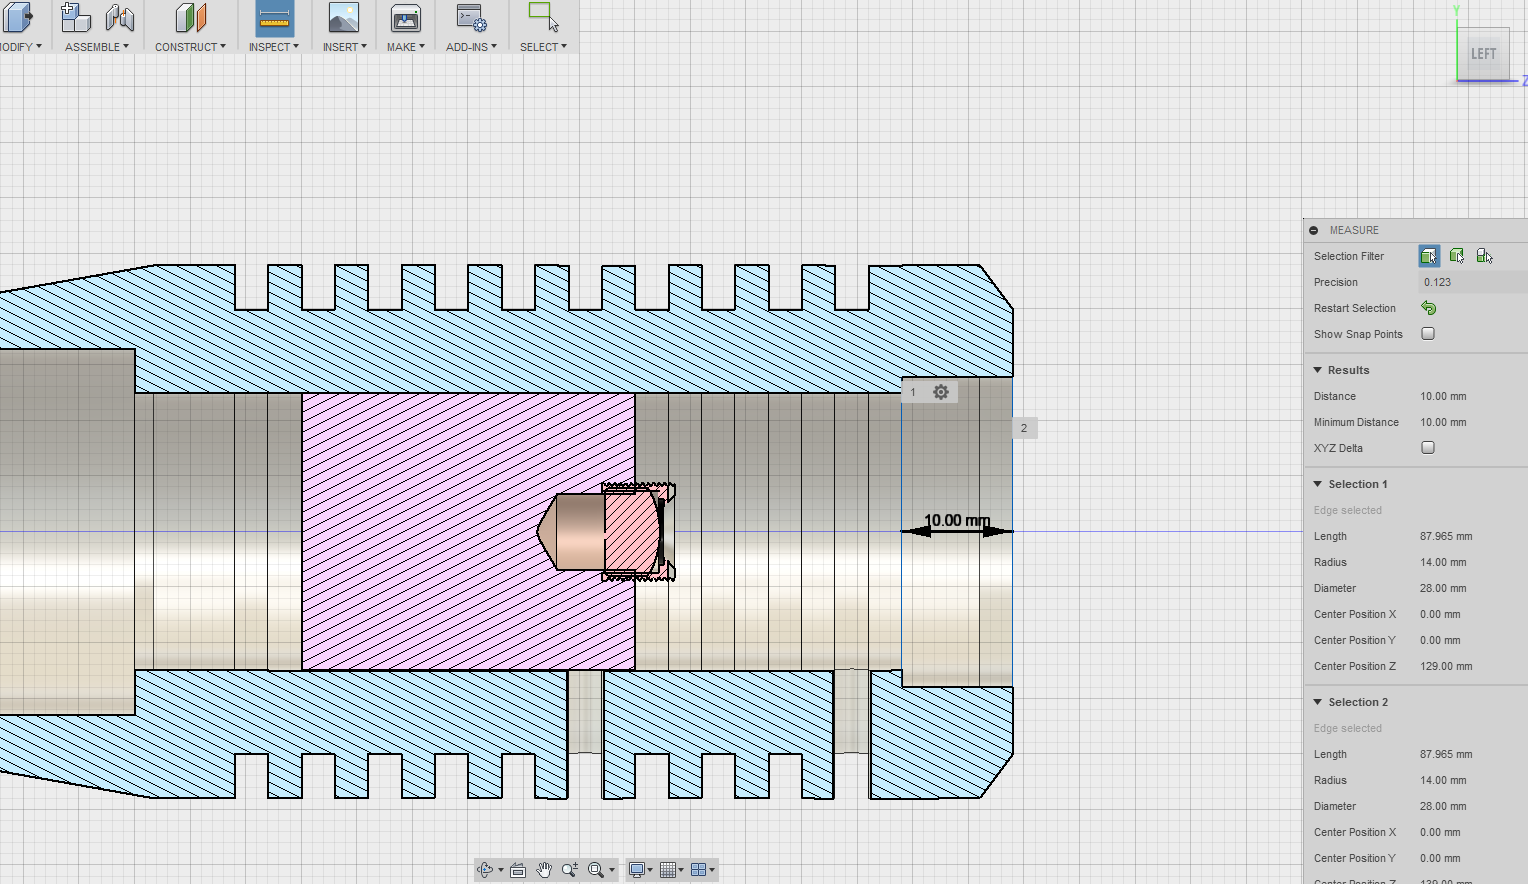
Task: Select the Joint tool icon
Action: coord(119,18)
